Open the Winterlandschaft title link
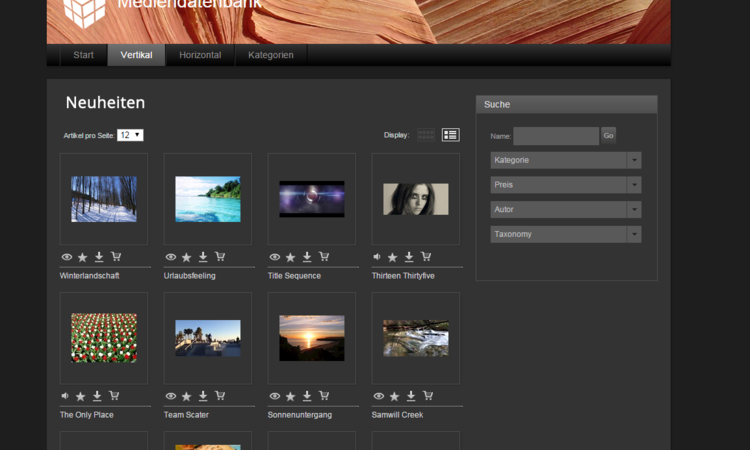Screen dimensions: 750x450 coord(89,276)
